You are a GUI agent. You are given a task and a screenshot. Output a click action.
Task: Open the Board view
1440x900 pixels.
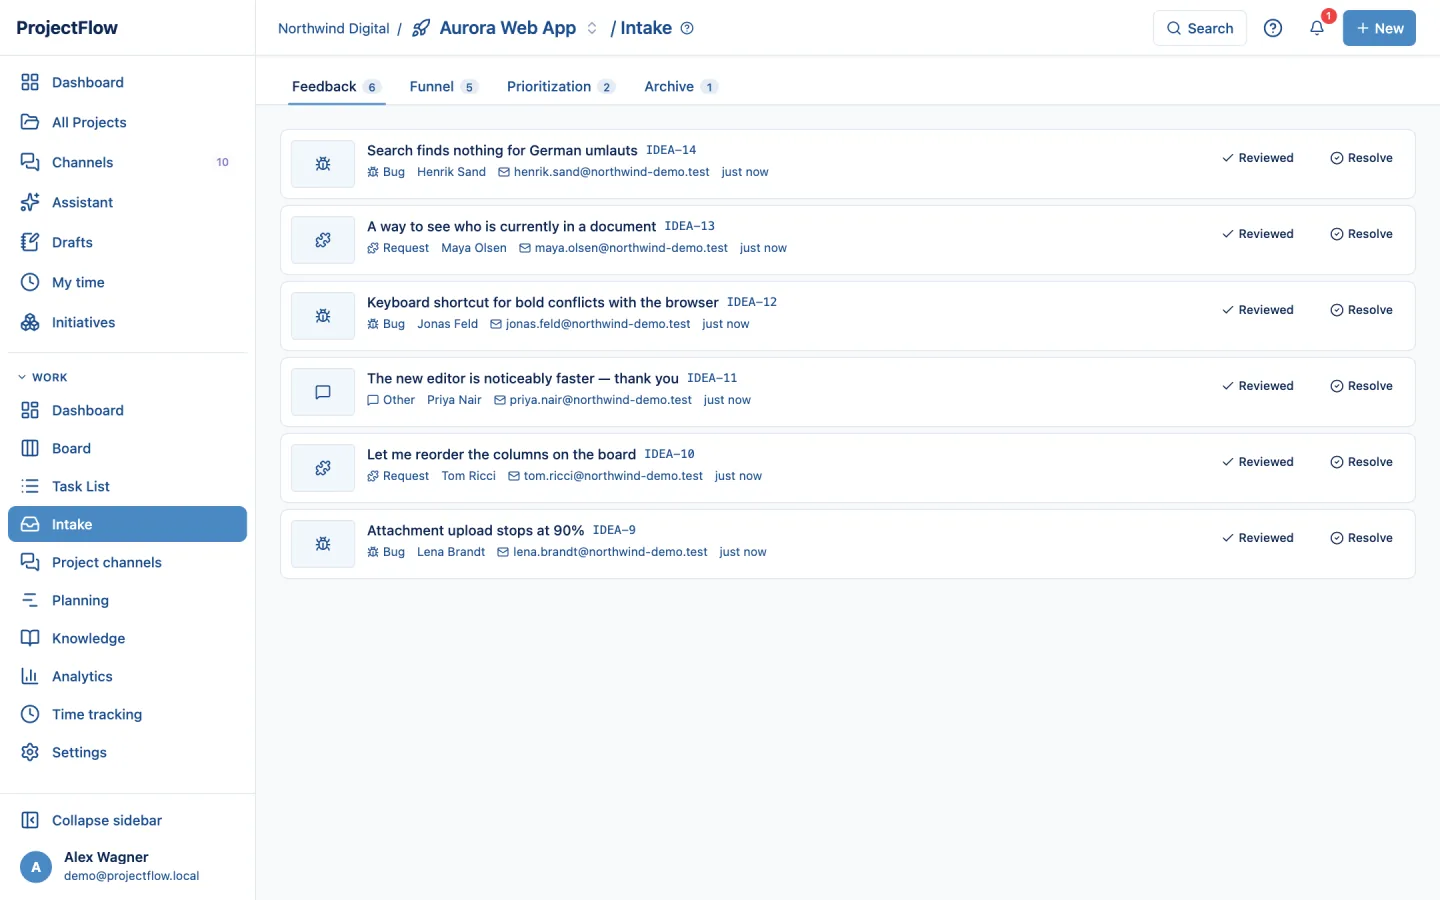tap(127, 448)
